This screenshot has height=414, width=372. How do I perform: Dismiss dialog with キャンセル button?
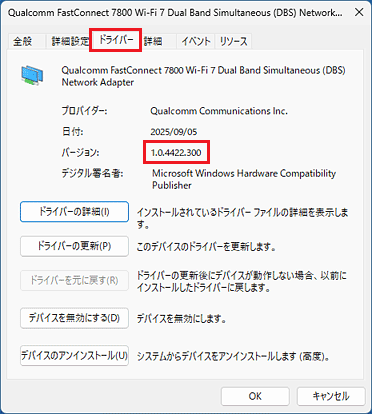click(331, 396)
